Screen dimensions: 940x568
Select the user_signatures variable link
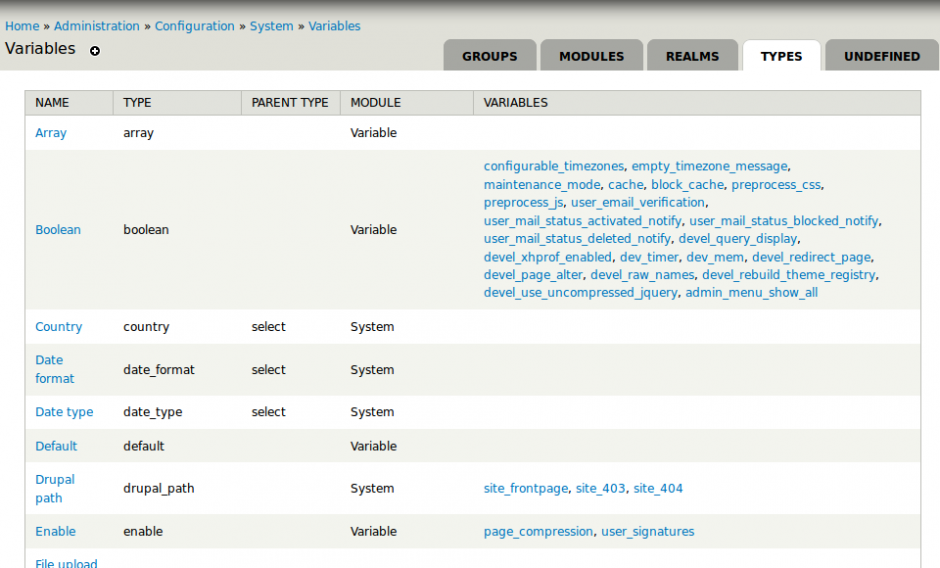point(647,532)
